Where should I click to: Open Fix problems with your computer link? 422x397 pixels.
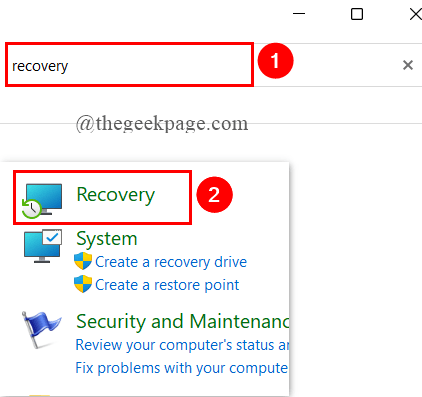click(182, 368)
